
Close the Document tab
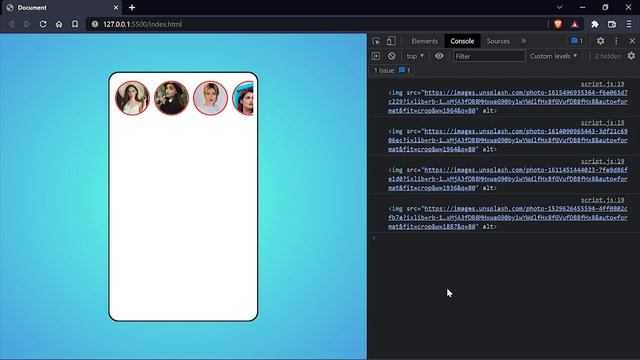coord(116,7)
